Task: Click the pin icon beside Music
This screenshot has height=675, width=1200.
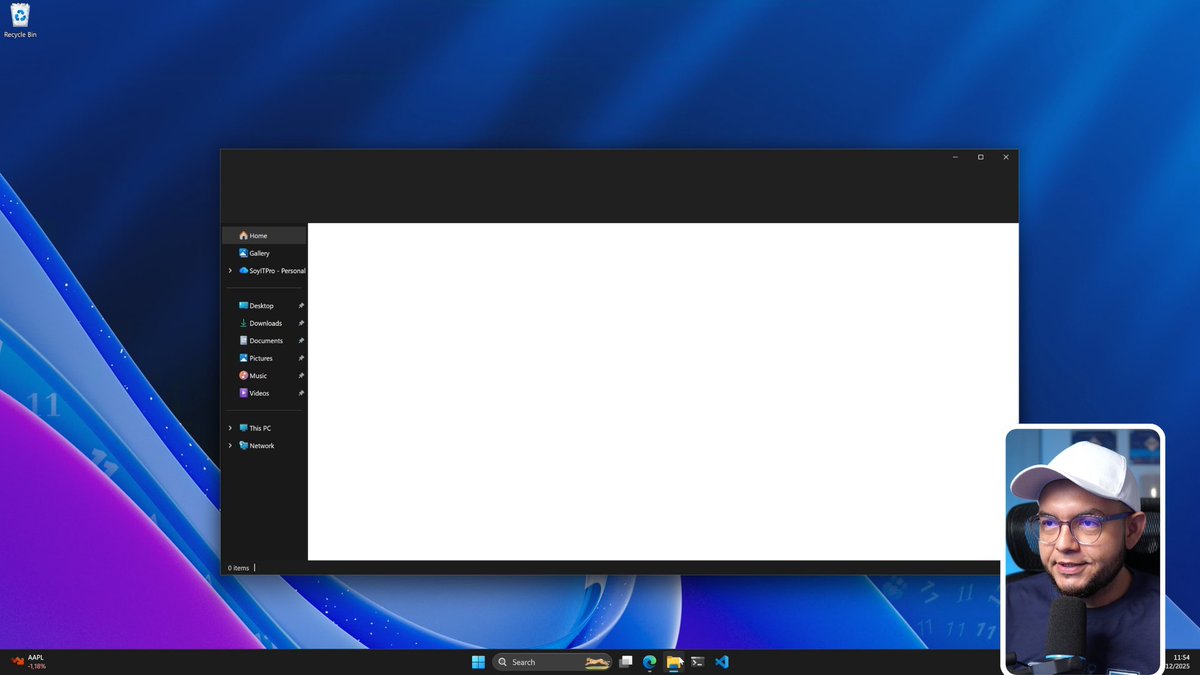Action: (x=301, y=376)
